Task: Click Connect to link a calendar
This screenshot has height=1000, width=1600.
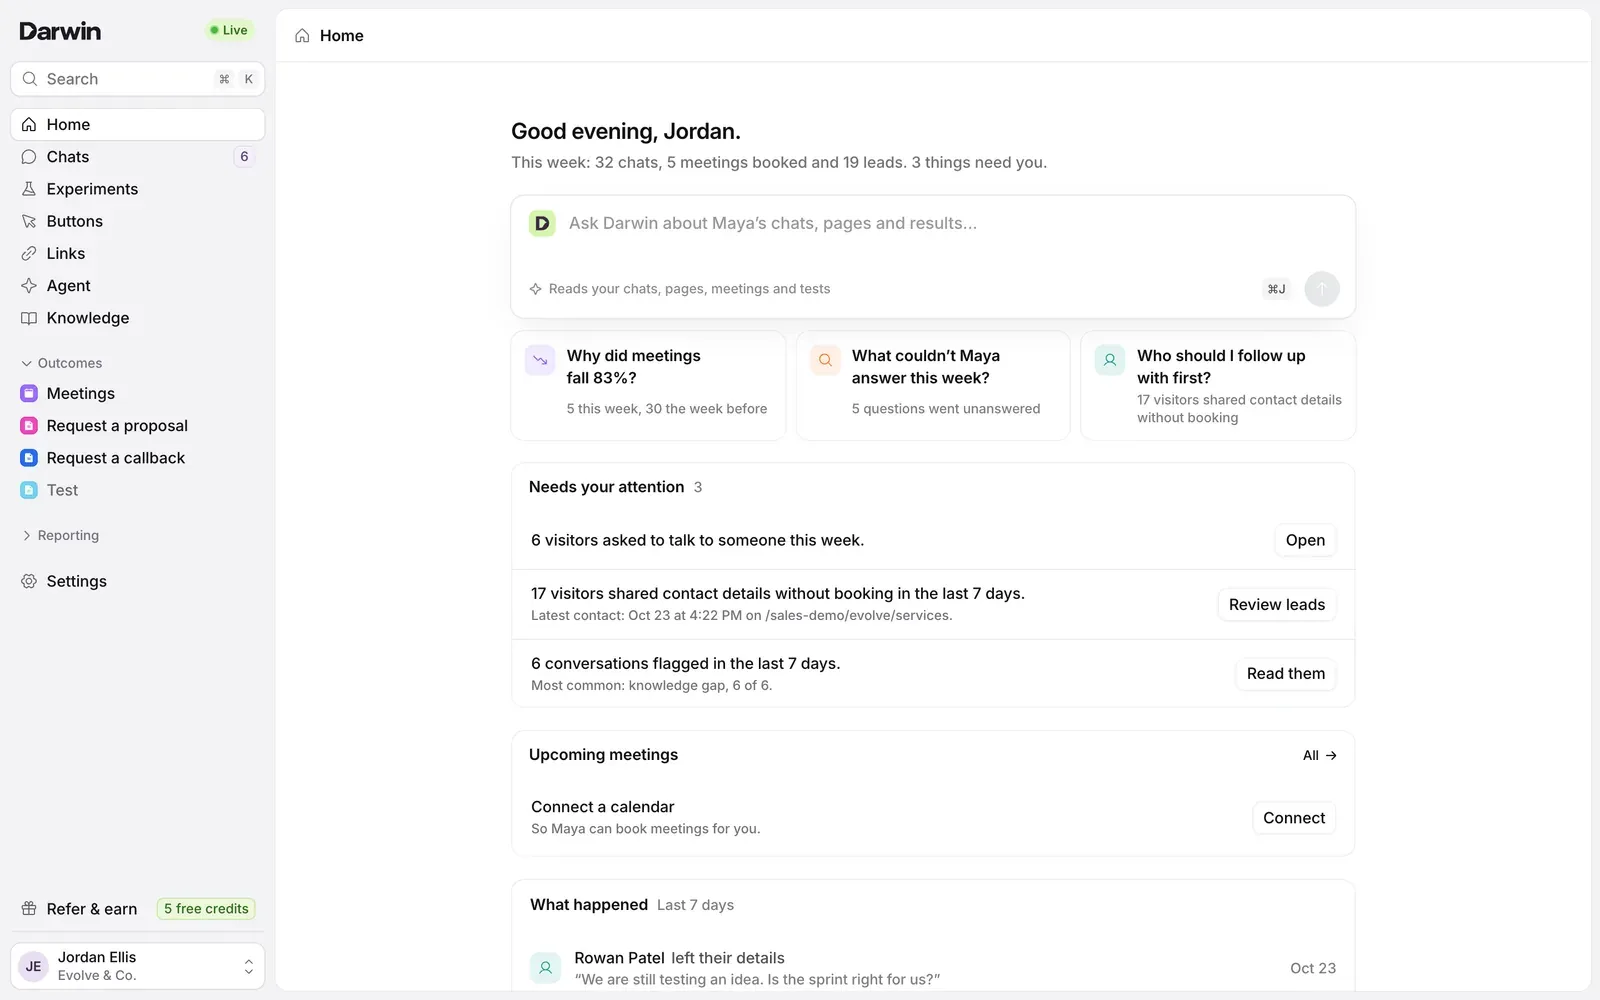Action: (x=1294, y=818)
